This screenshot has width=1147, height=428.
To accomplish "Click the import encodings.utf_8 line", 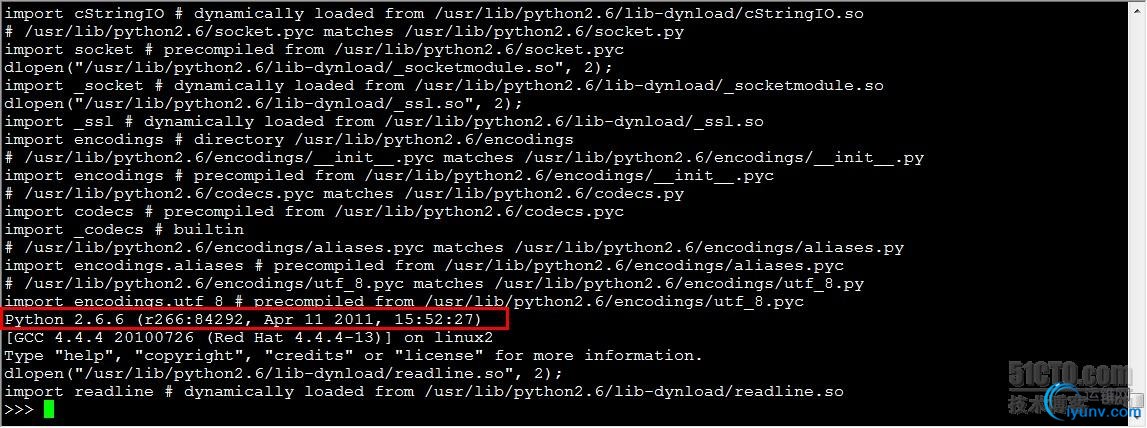I will coord(404,301).
